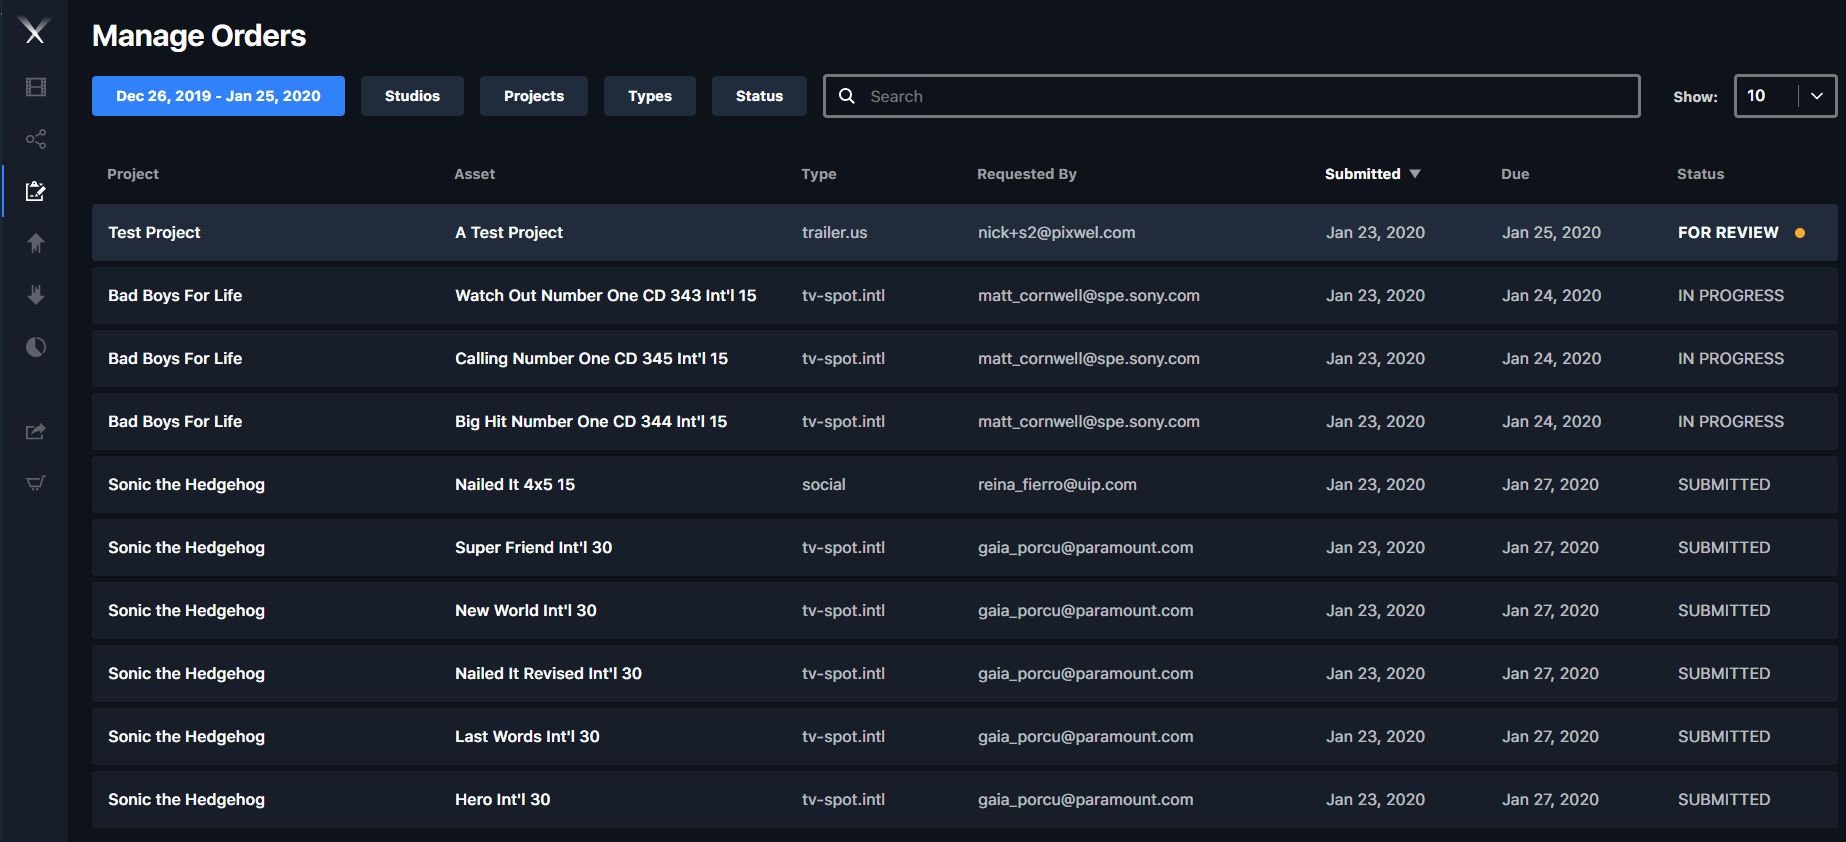Click the FOR REVIEW status label
The image size is (1846, 842).
[x=1728, y=233]
